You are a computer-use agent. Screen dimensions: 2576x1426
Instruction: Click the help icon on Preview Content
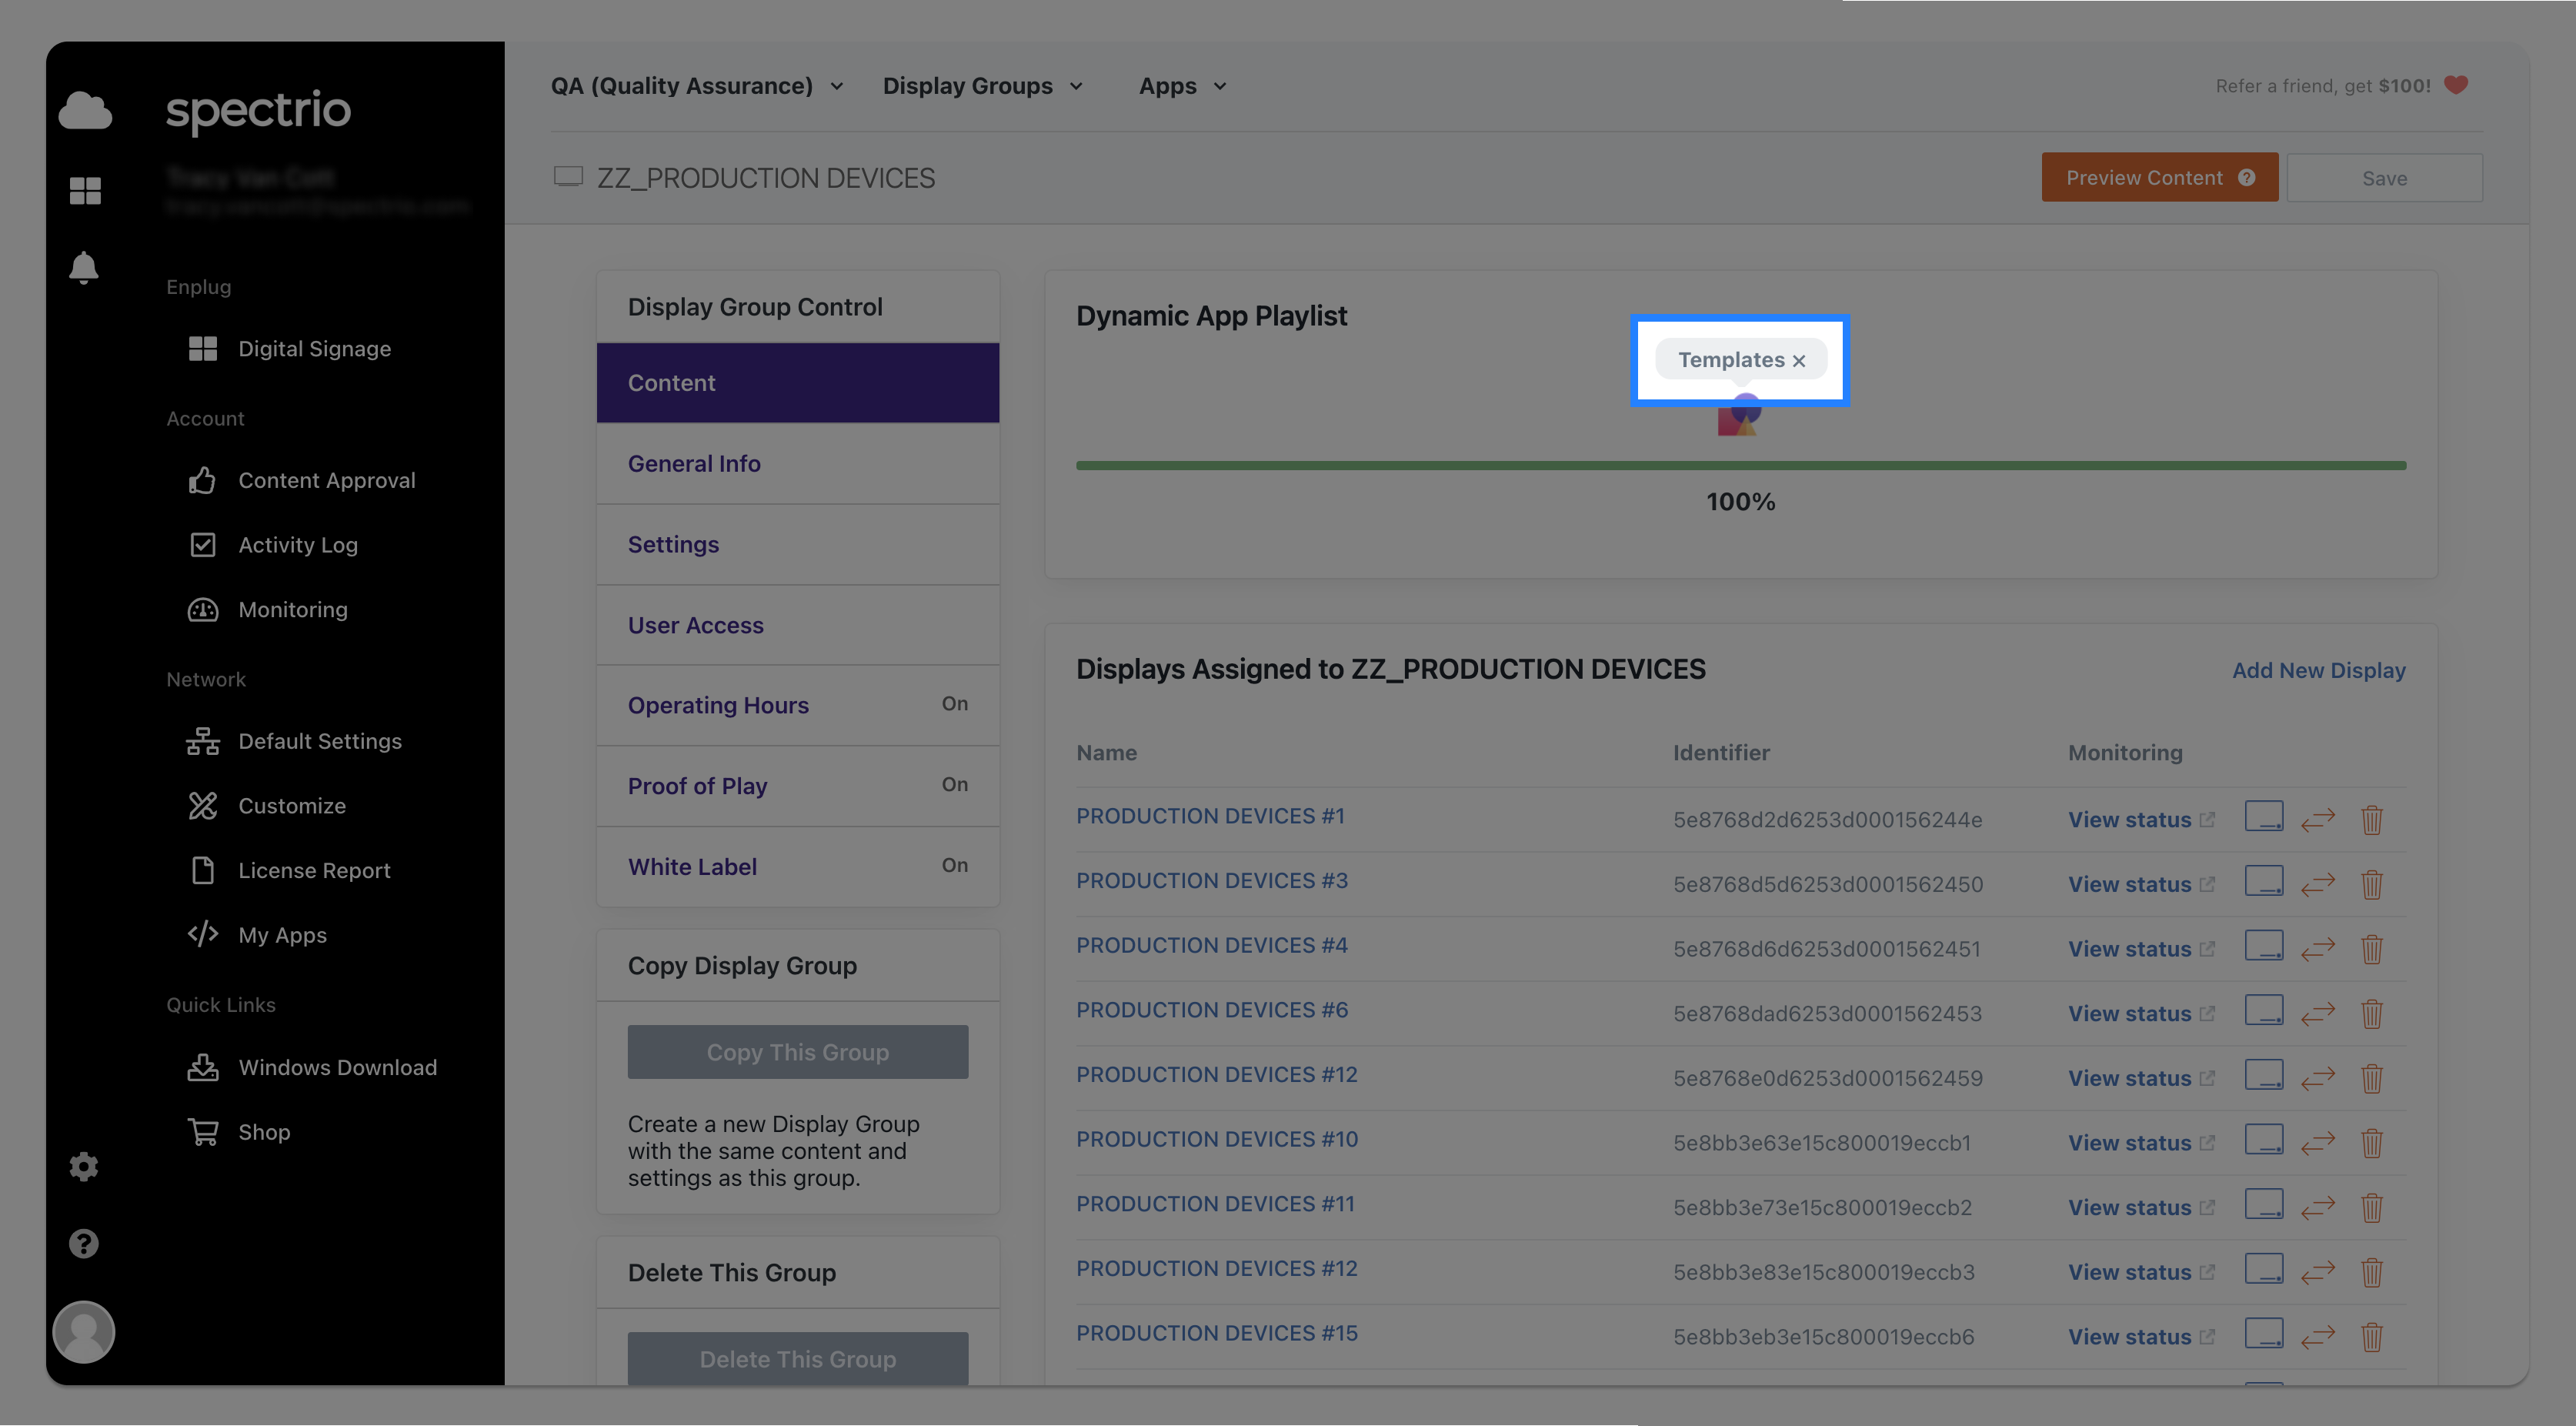coord(2247,177)
